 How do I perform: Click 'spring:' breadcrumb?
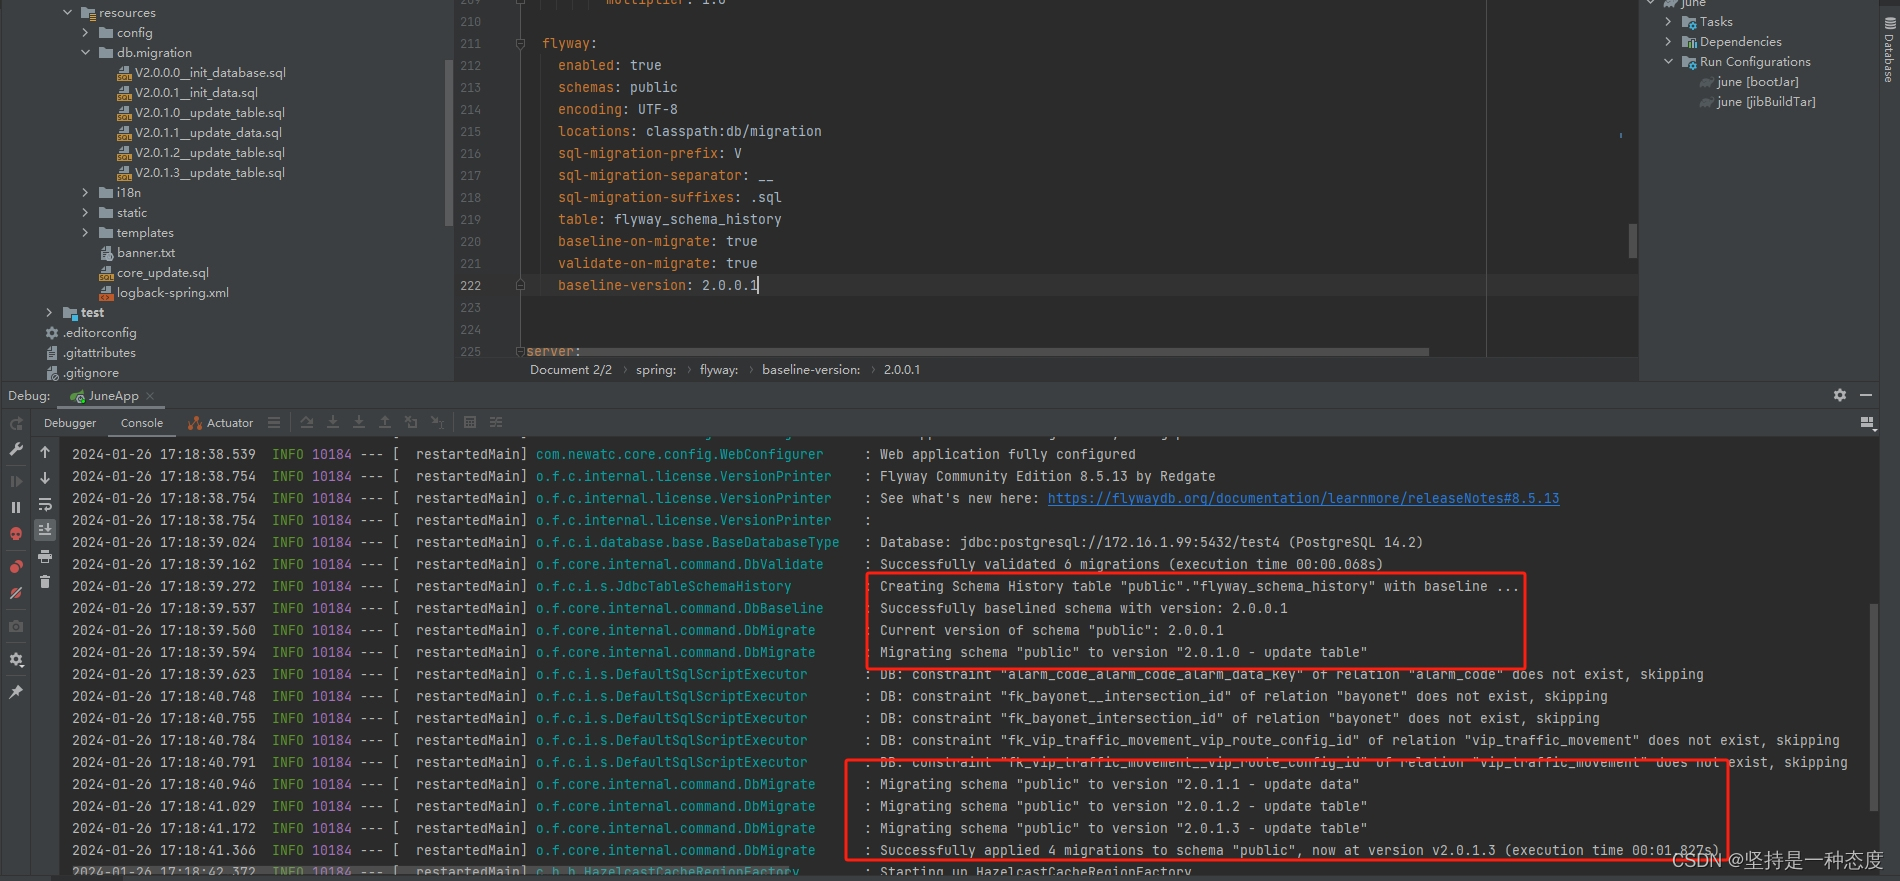point(656,370)
